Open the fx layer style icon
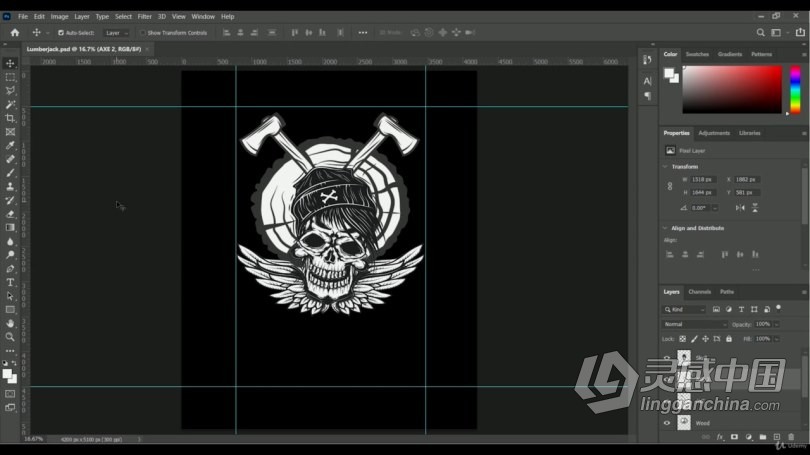 (x=720, y=437)
